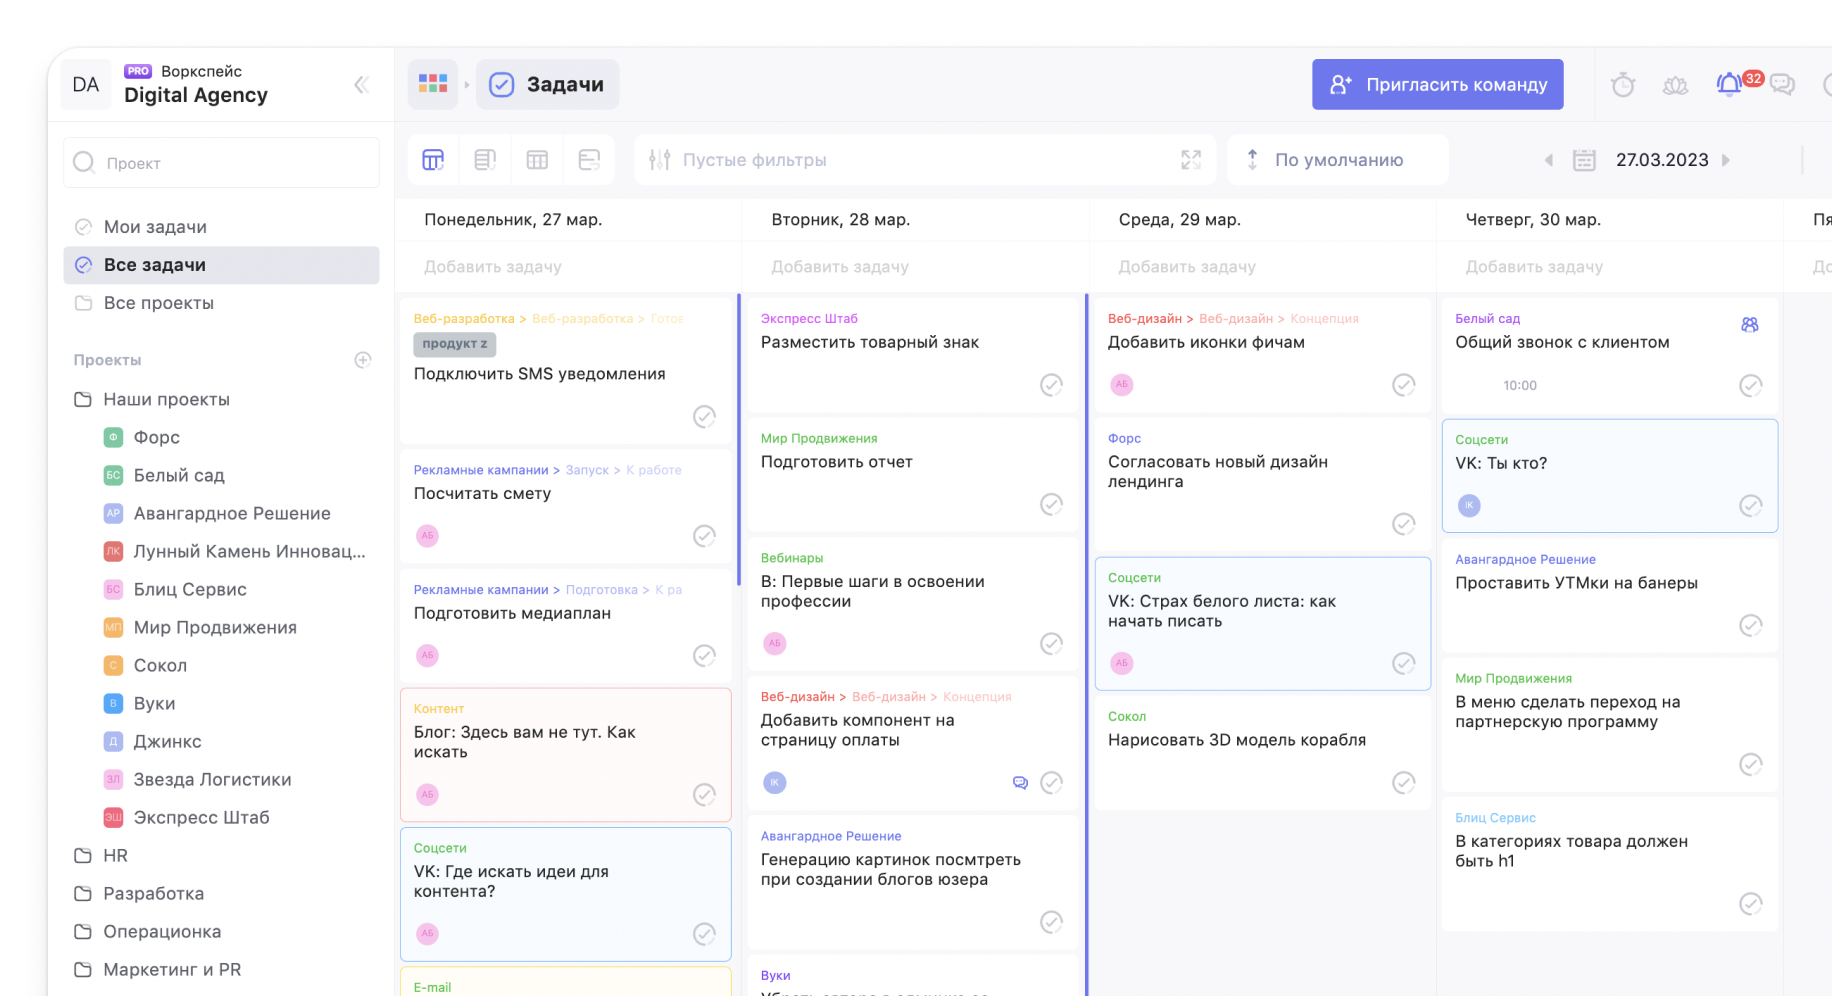The image size is (1832, 996).
Task: Open 'Веб-разработка' breadcrumb link on SMS task
Action: (464, 319)
